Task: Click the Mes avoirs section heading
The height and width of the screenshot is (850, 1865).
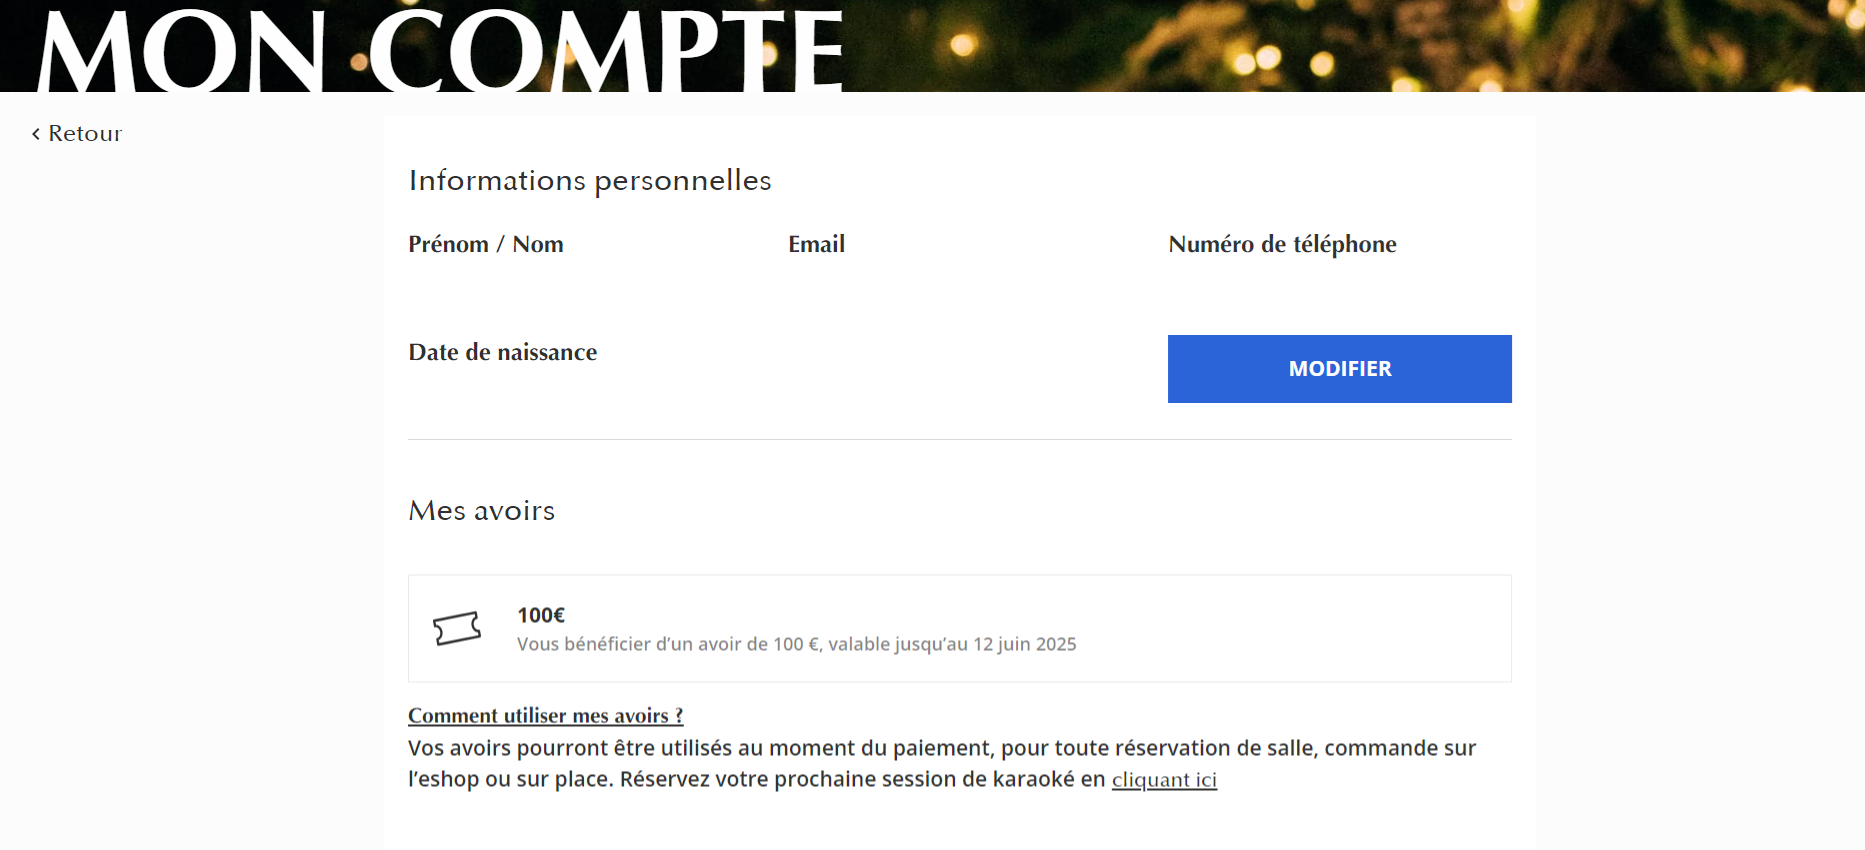Action: tap(482, 511)
